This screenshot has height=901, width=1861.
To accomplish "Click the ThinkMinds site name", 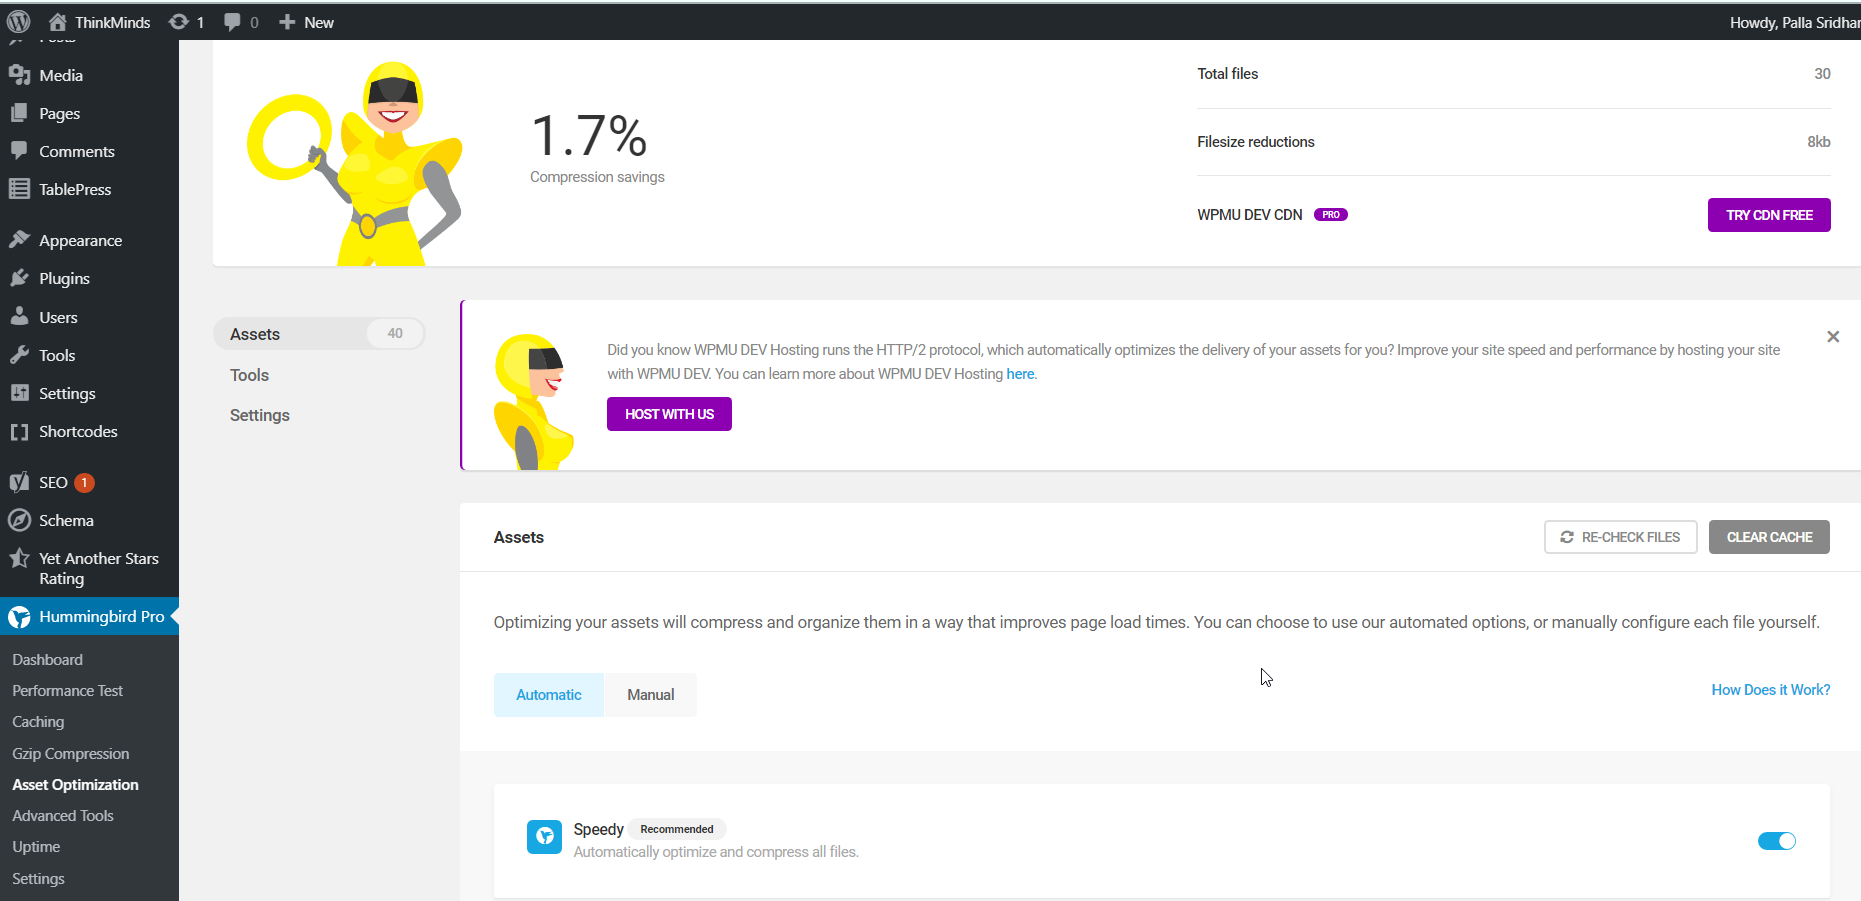I will point(112,22).
